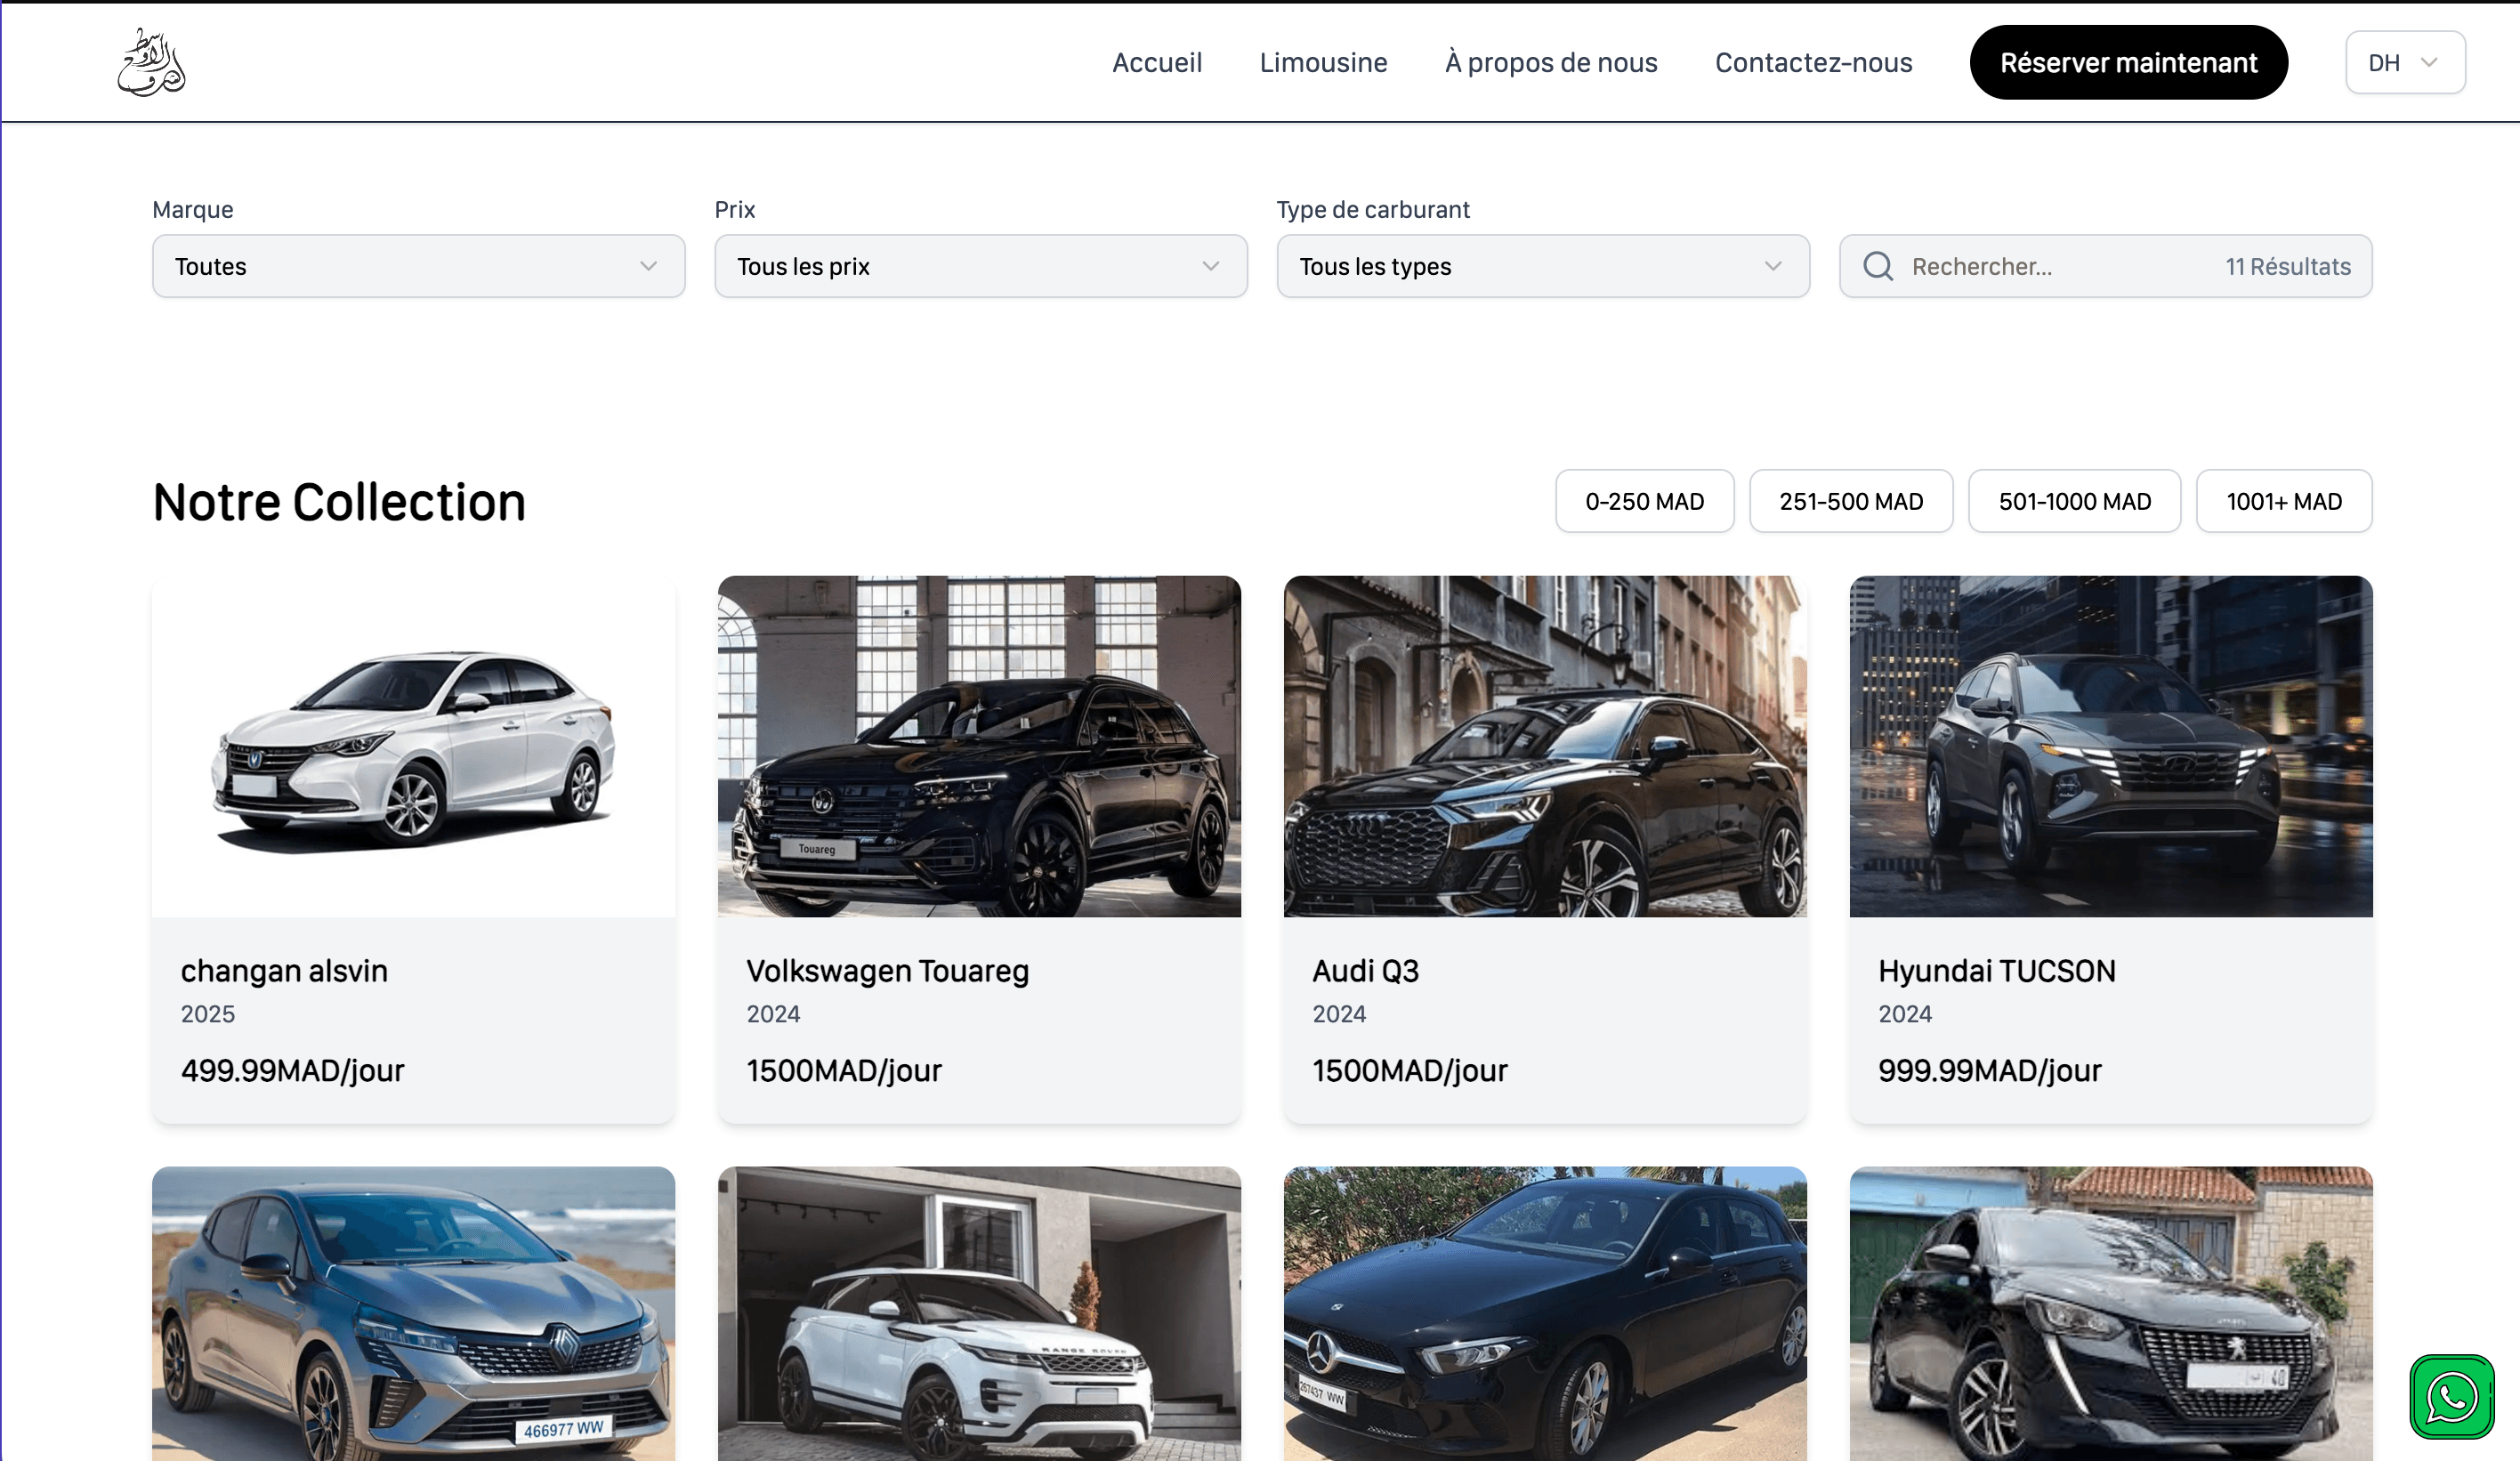The image size is (2520, 1461).
Task: Open the DH currency selector
Action: pyautogui.click(x=2404, y=62)
